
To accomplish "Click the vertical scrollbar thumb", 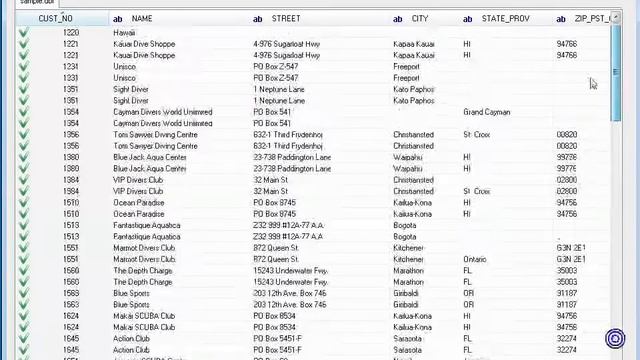I will [616, 73].
